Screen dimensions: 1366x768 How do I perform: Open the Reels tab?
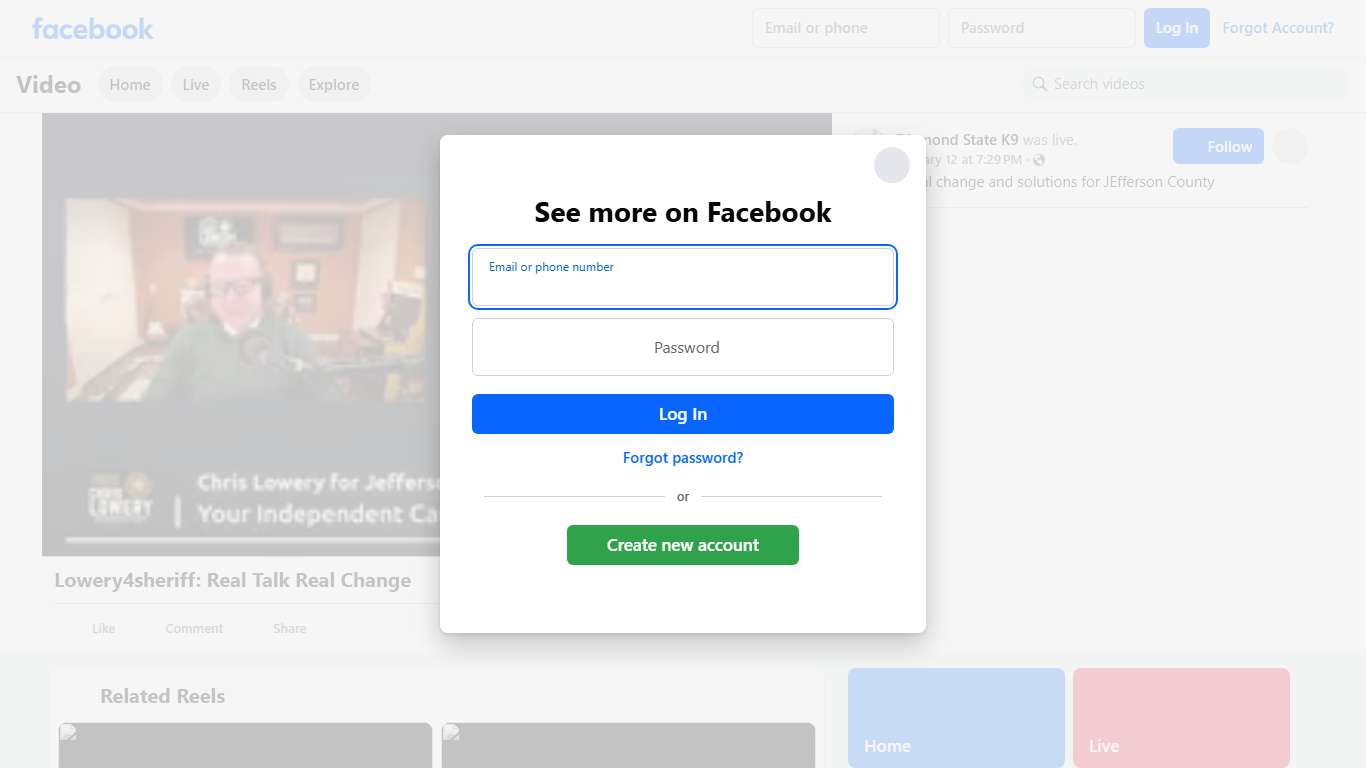259,85
